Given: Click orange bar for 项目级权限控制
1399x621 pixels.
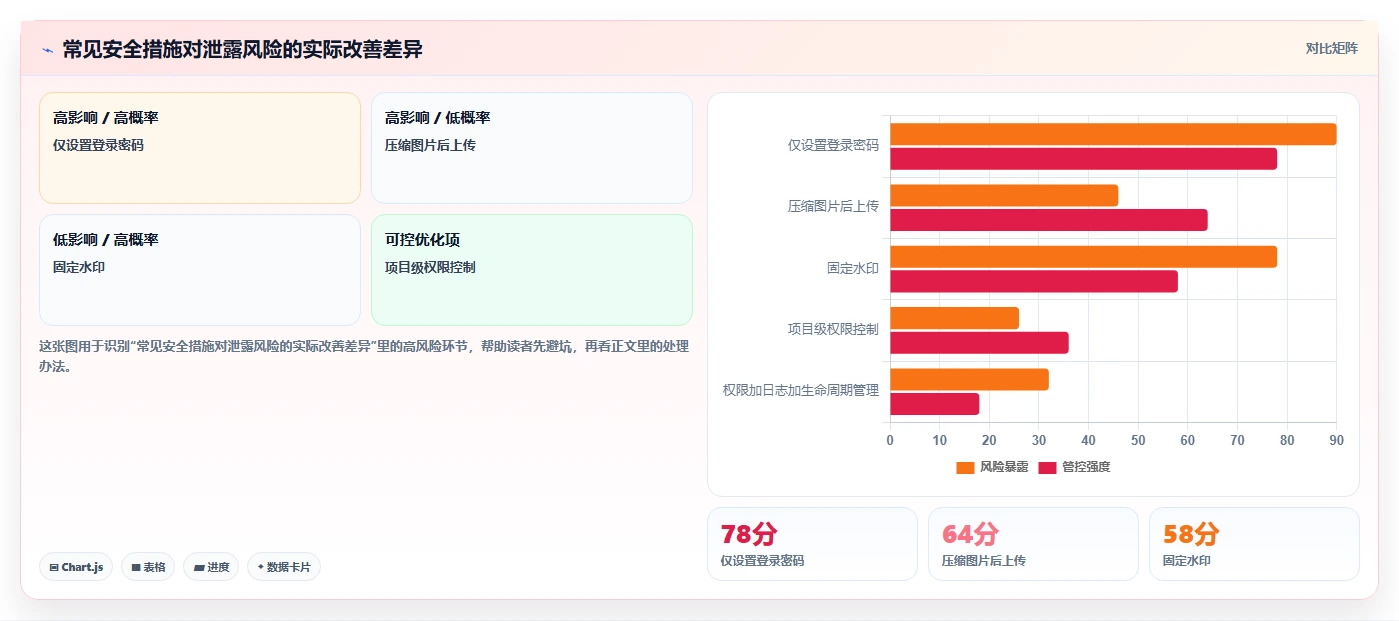Looking at the screenshot, I should (954, 318).
